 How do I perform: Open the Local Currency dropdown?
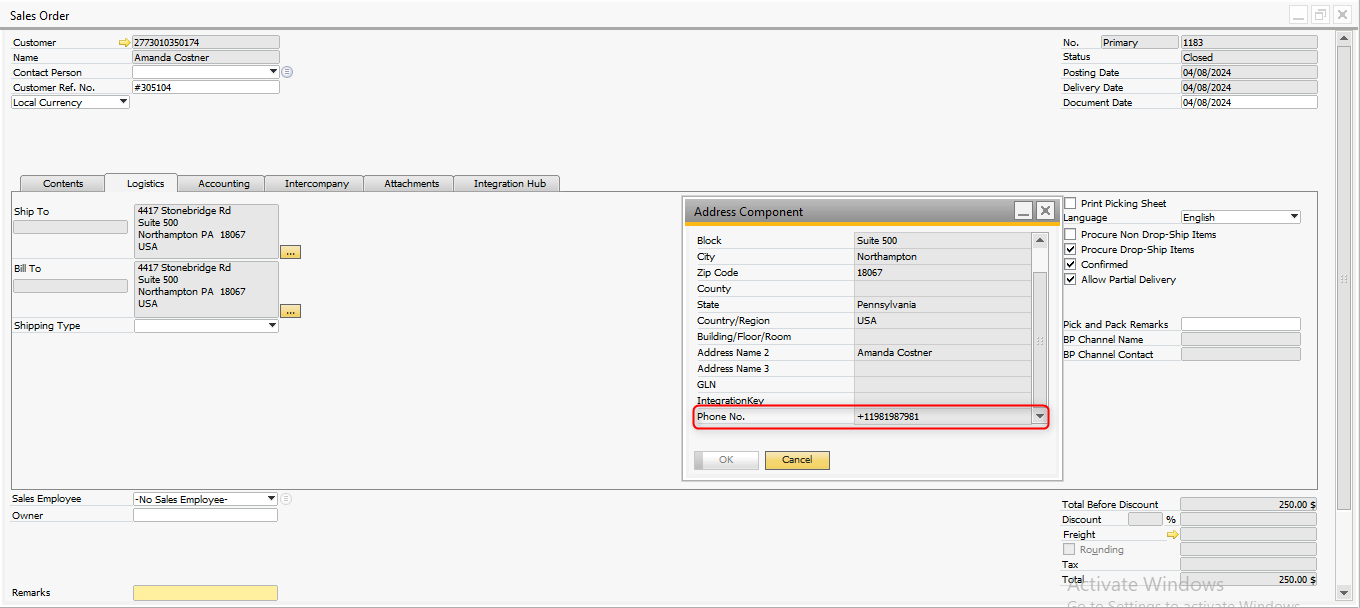click(x=123, y=102)
